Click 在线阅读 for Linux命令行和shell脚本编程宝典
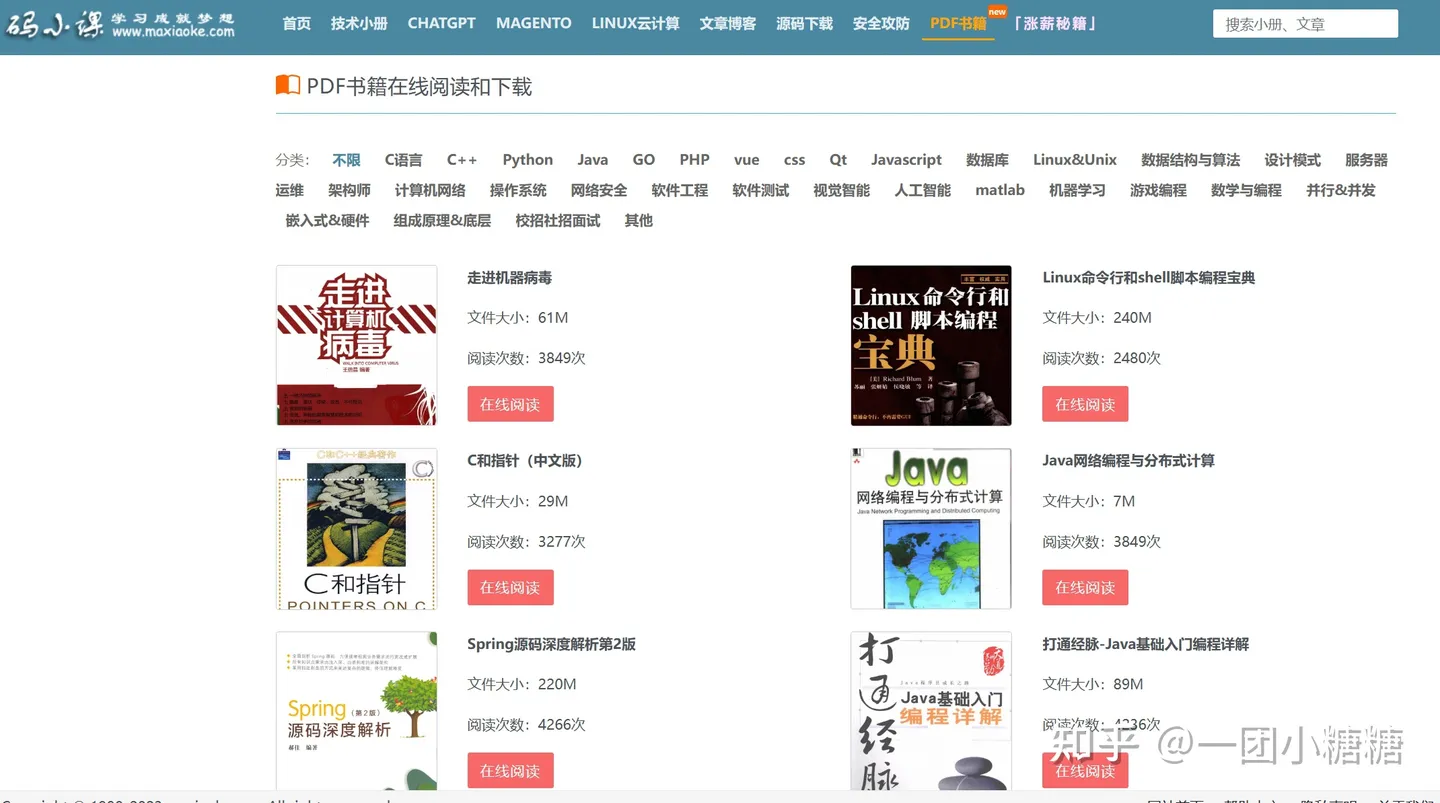 tap(1085, 404)
